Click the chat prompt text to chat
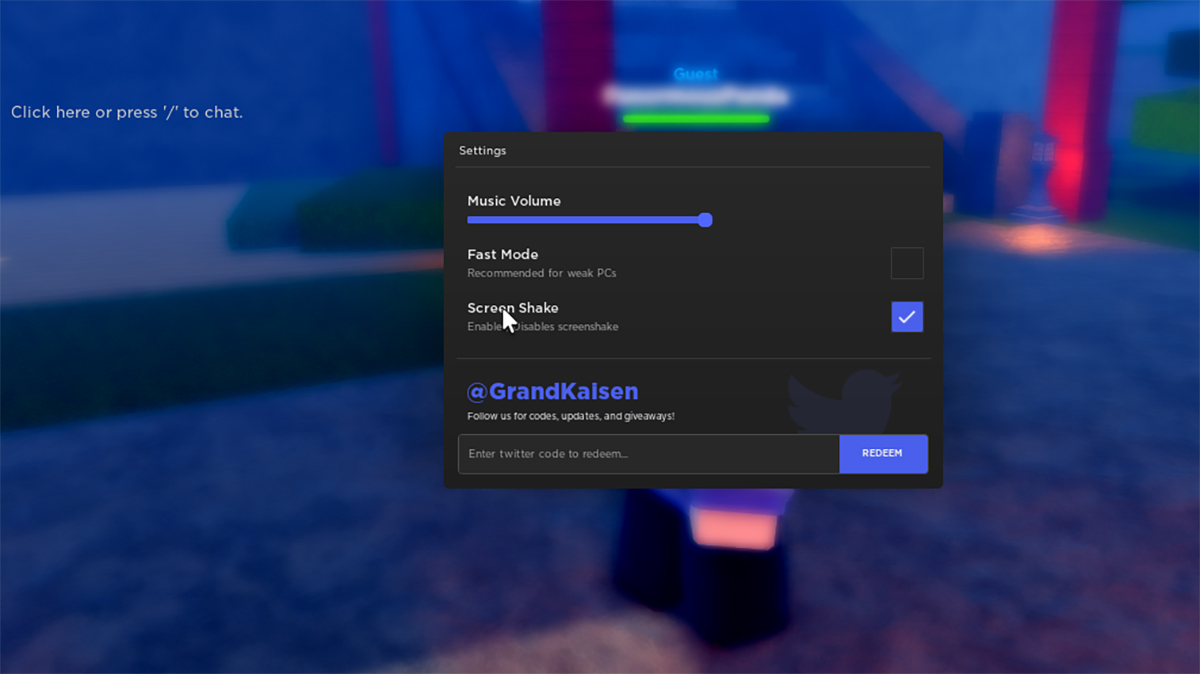This screenshot has height=674, width=1200. point(127,112)
